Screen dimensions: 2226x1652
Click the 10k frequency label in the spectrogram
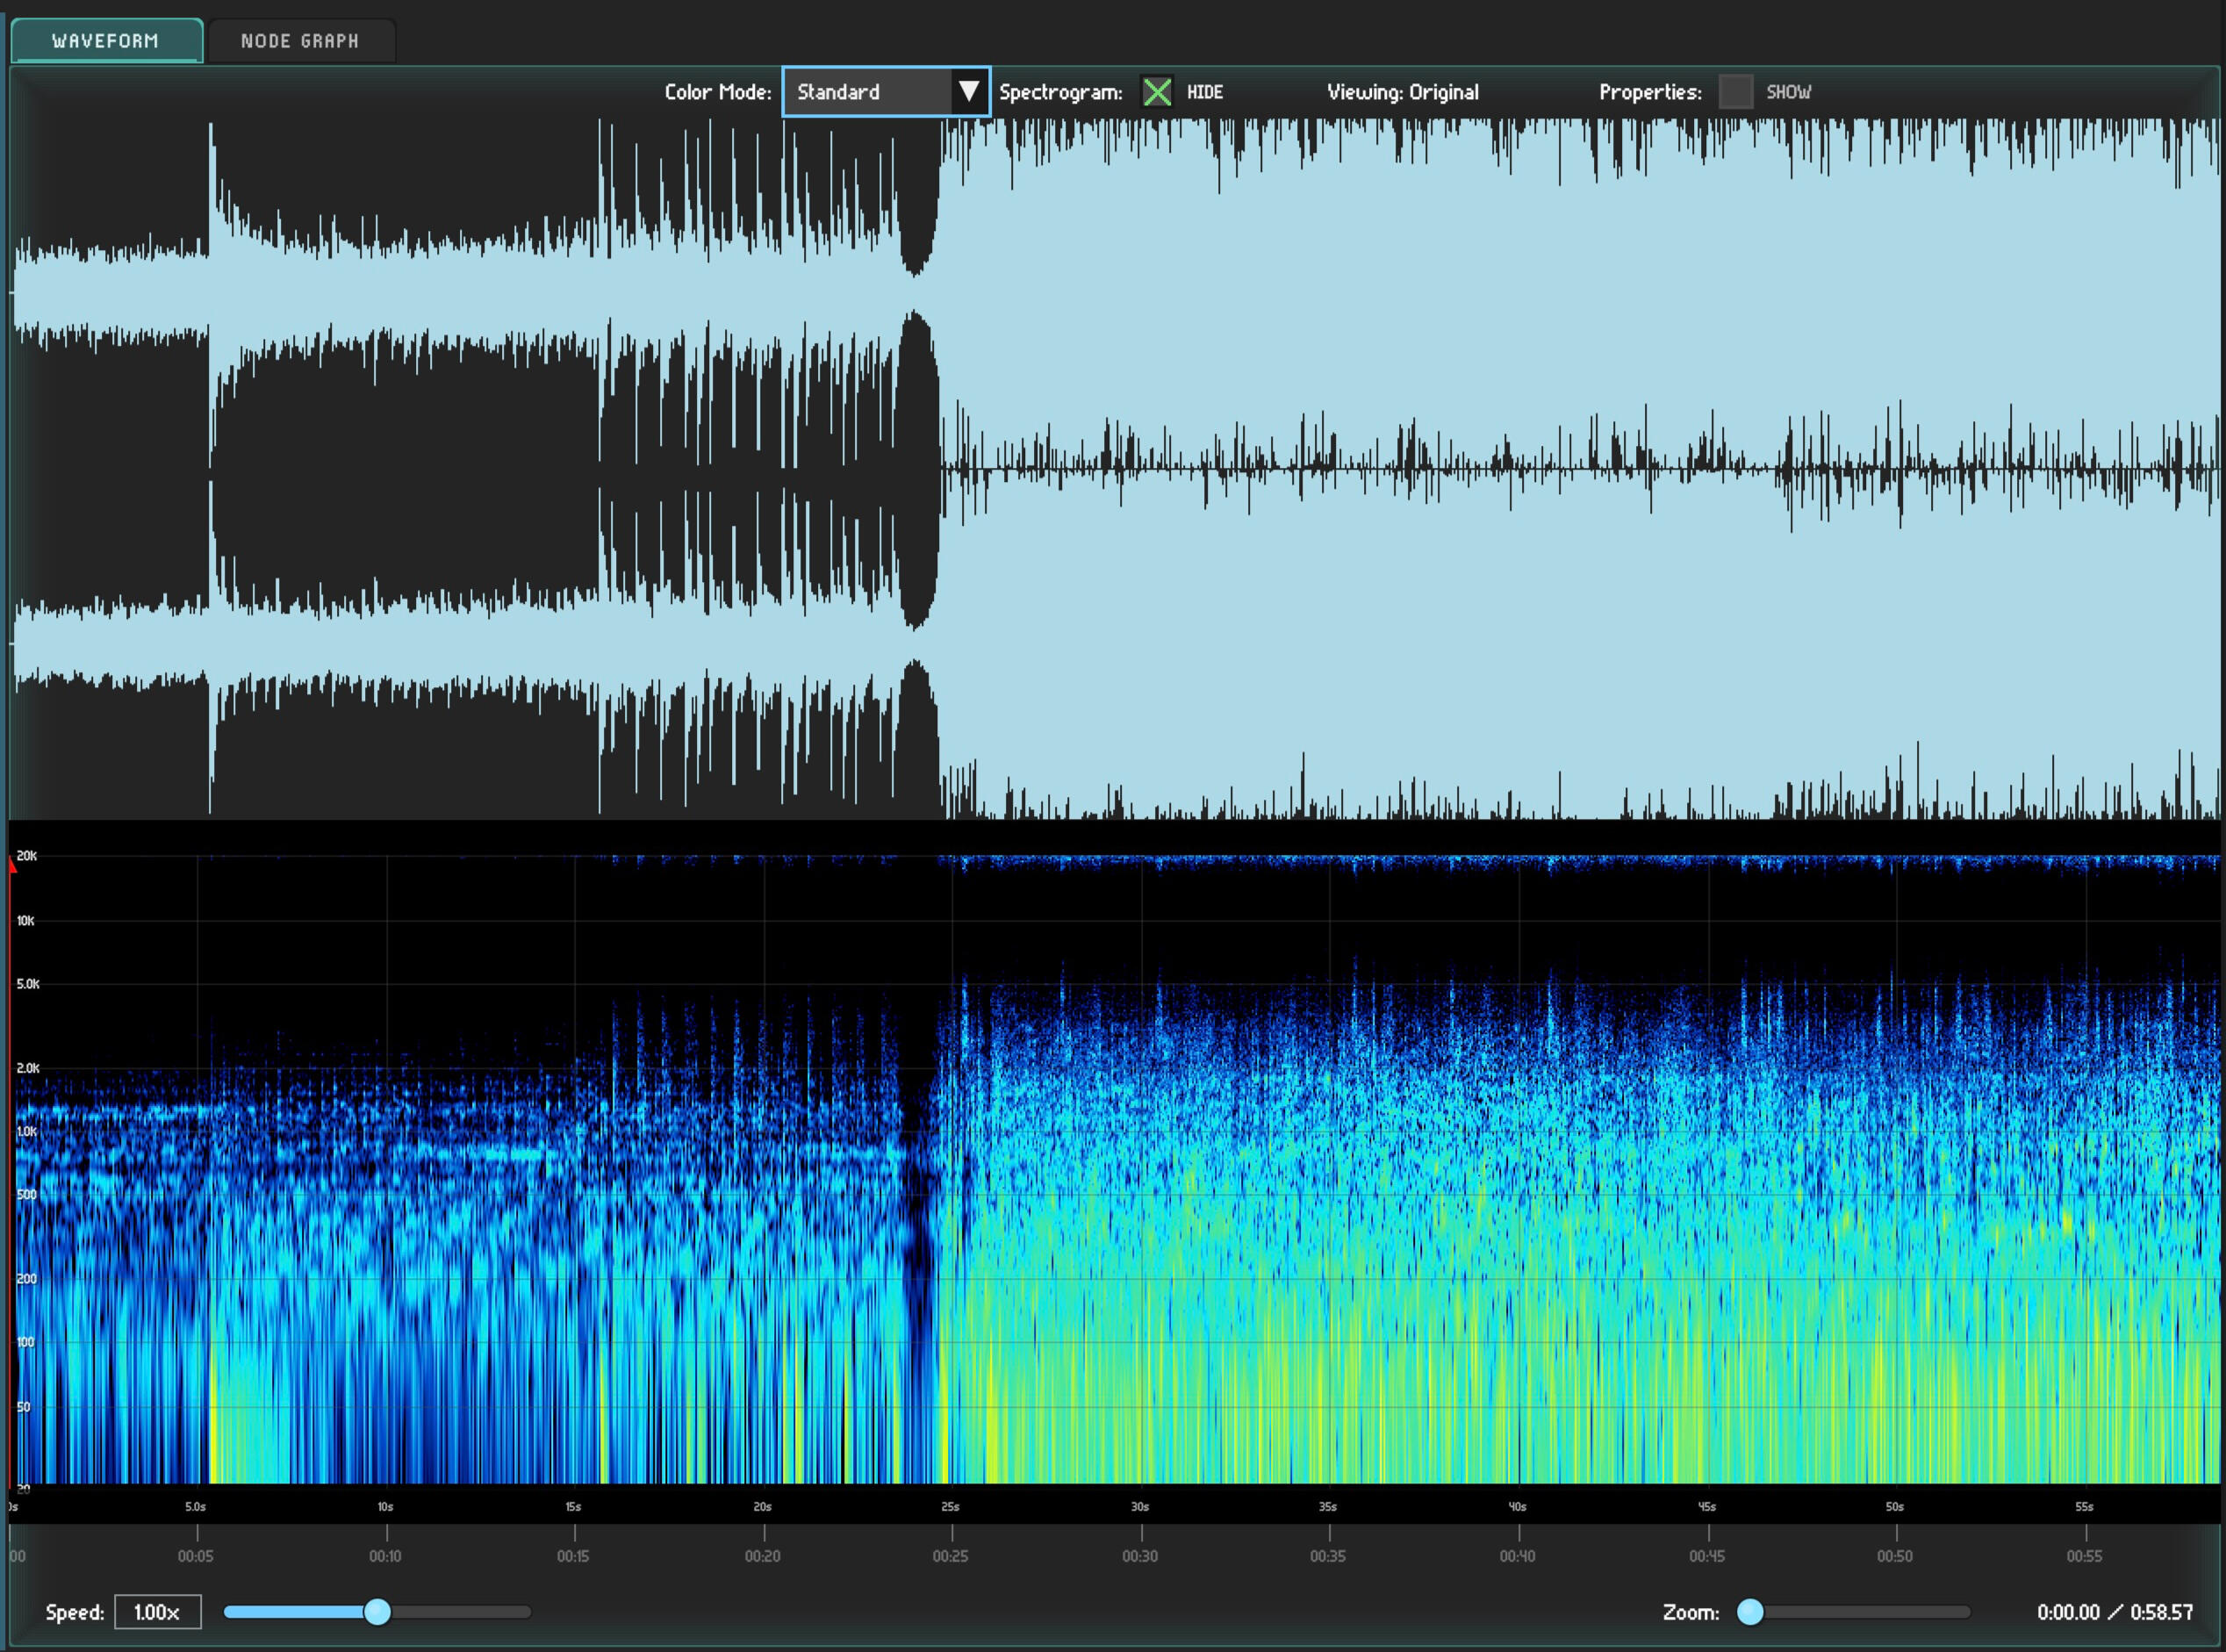tap(26, 920)
